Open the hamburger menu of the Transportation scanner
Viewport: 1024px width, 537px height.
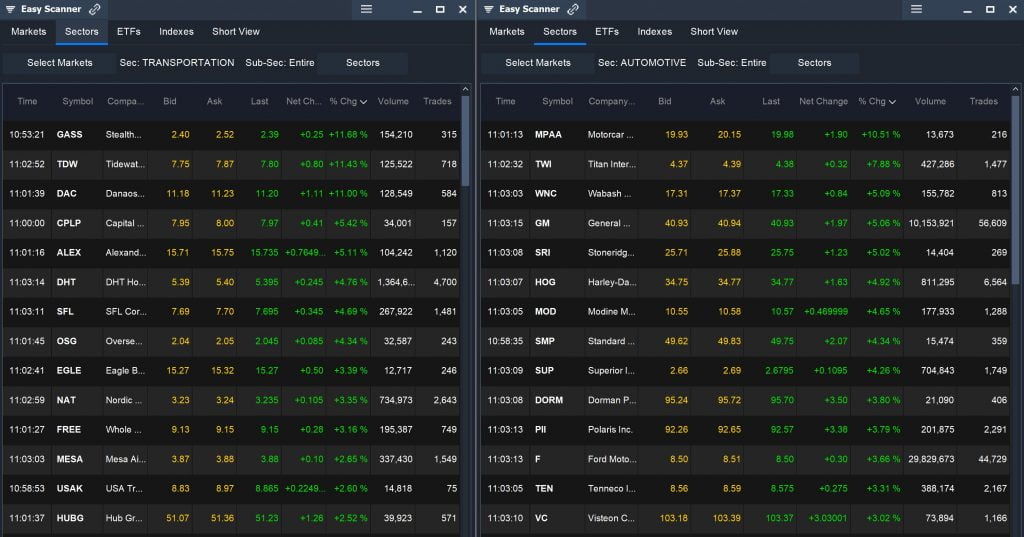point(366,9)
